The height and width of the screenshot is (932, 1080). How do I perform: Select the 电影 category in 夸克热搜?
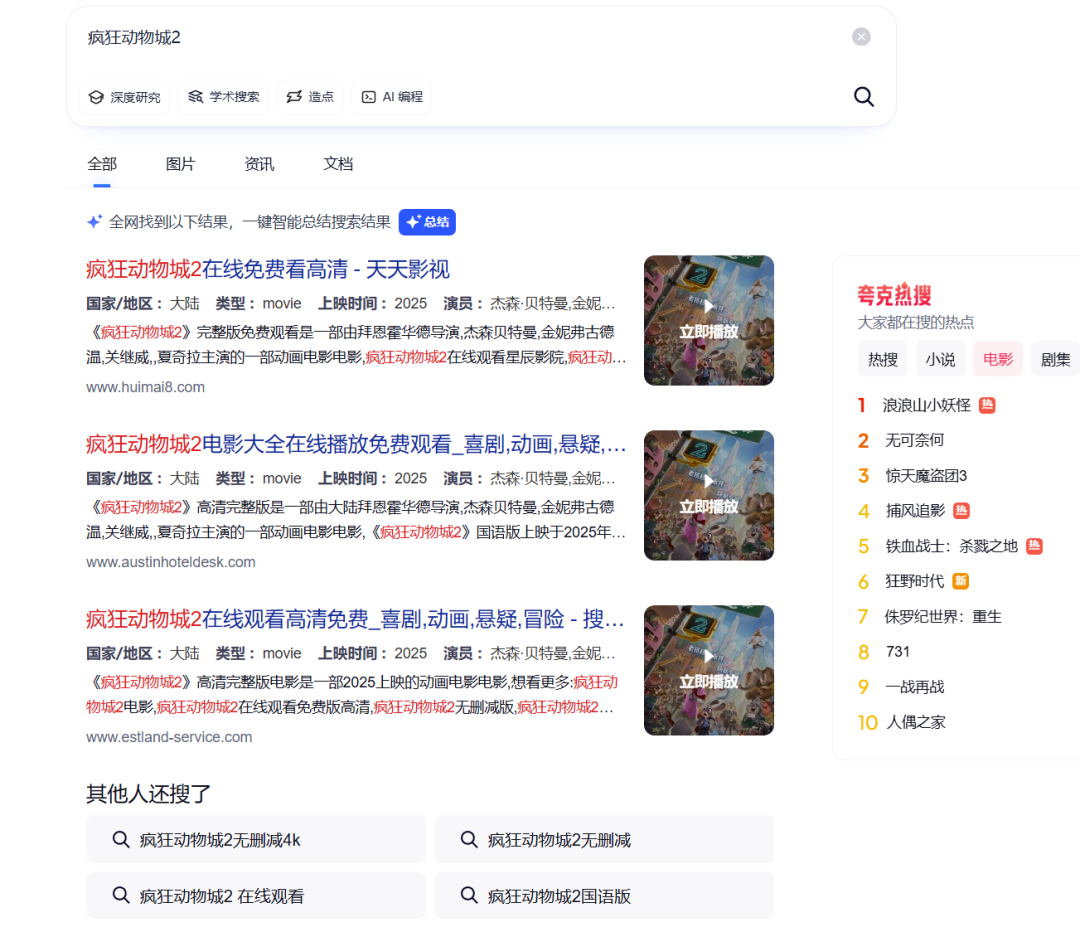click(997, 359)
